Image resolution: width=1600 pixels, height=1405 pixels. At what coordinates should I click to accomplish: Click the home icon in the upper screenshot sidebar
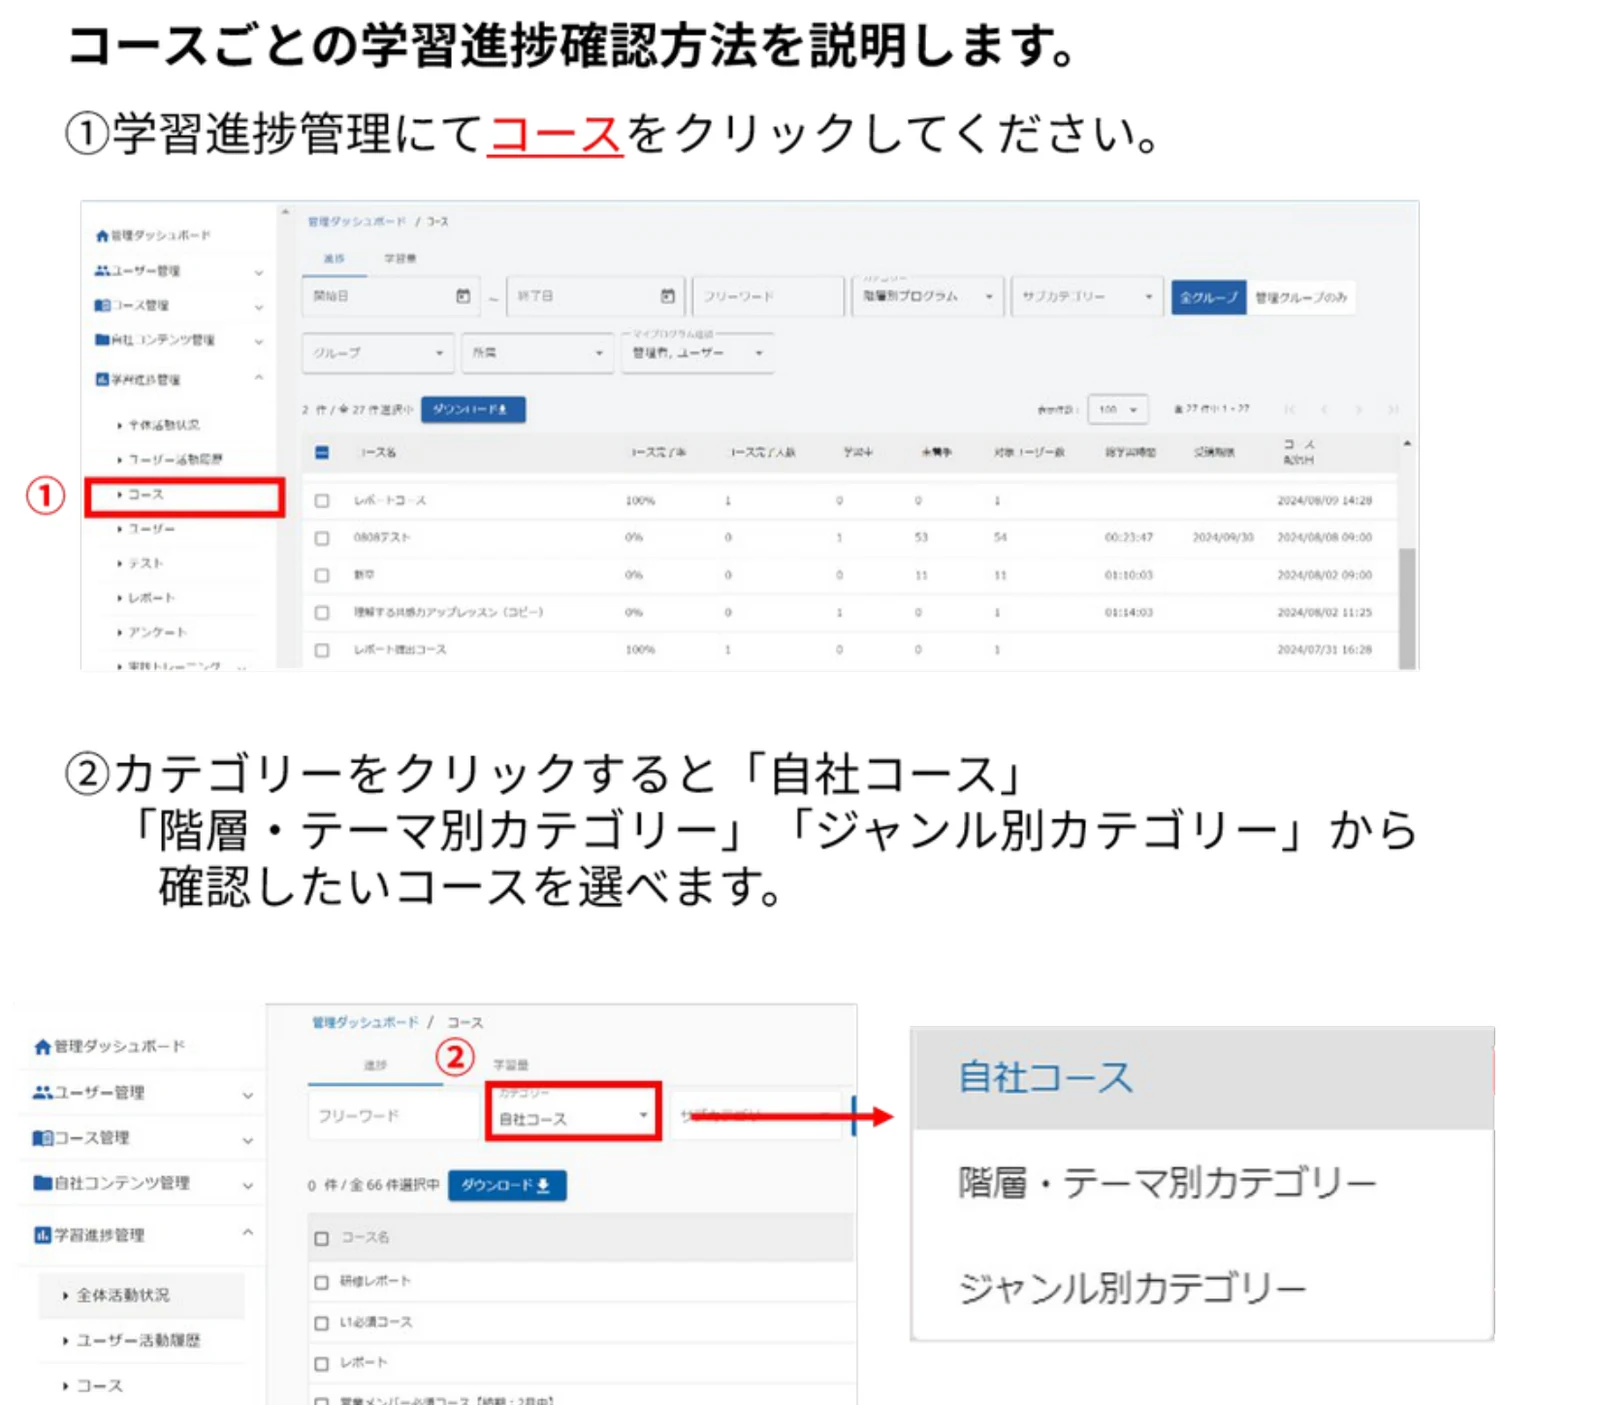(x=102, y=236)
